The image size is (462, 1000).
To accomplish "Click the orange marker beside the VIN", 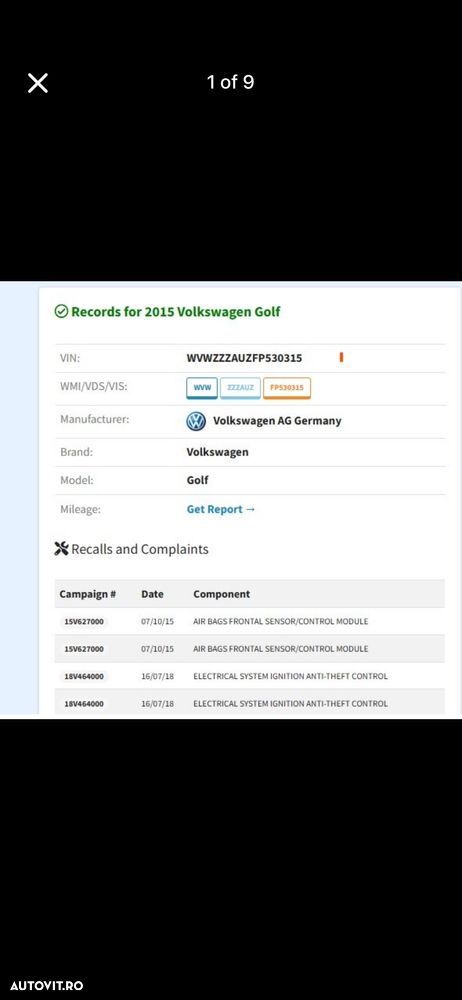I will [x=341, y=358].
